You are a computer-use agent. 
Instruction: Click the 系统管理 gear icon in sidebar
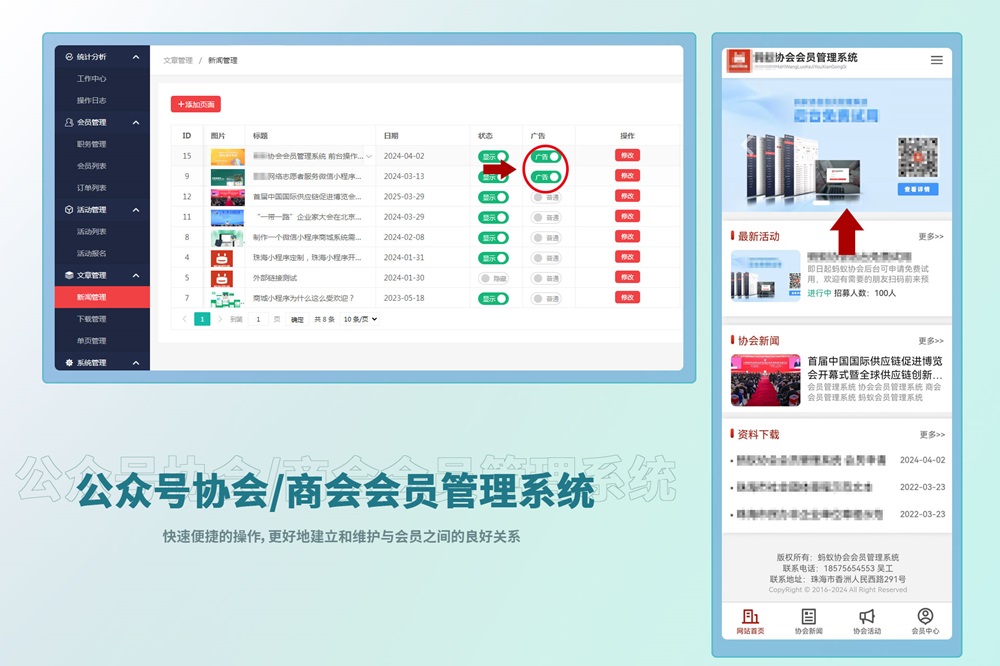coord(68,363)
